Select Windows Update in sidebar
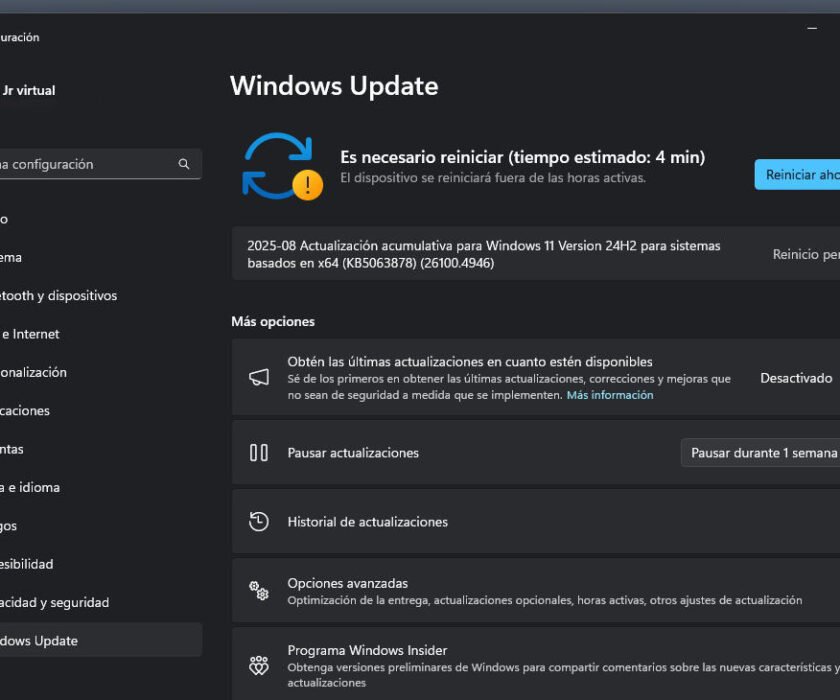The image size is (840, 700). coord(101,640)
